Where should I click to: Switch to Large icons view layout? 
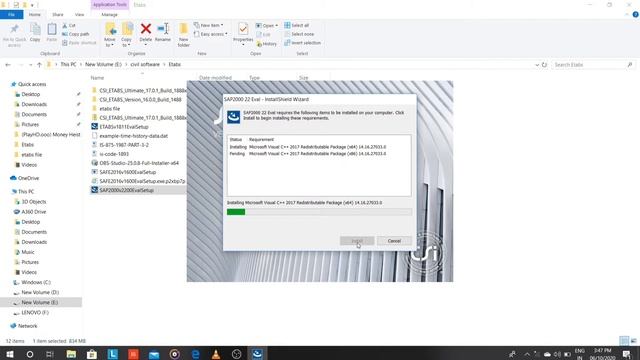(633, 340)
